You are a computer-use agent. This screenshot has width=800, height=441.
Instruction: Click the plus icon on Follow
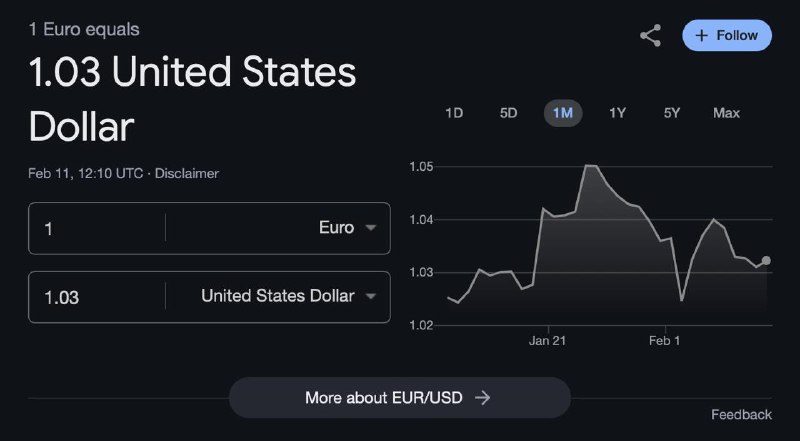[702, 35]
